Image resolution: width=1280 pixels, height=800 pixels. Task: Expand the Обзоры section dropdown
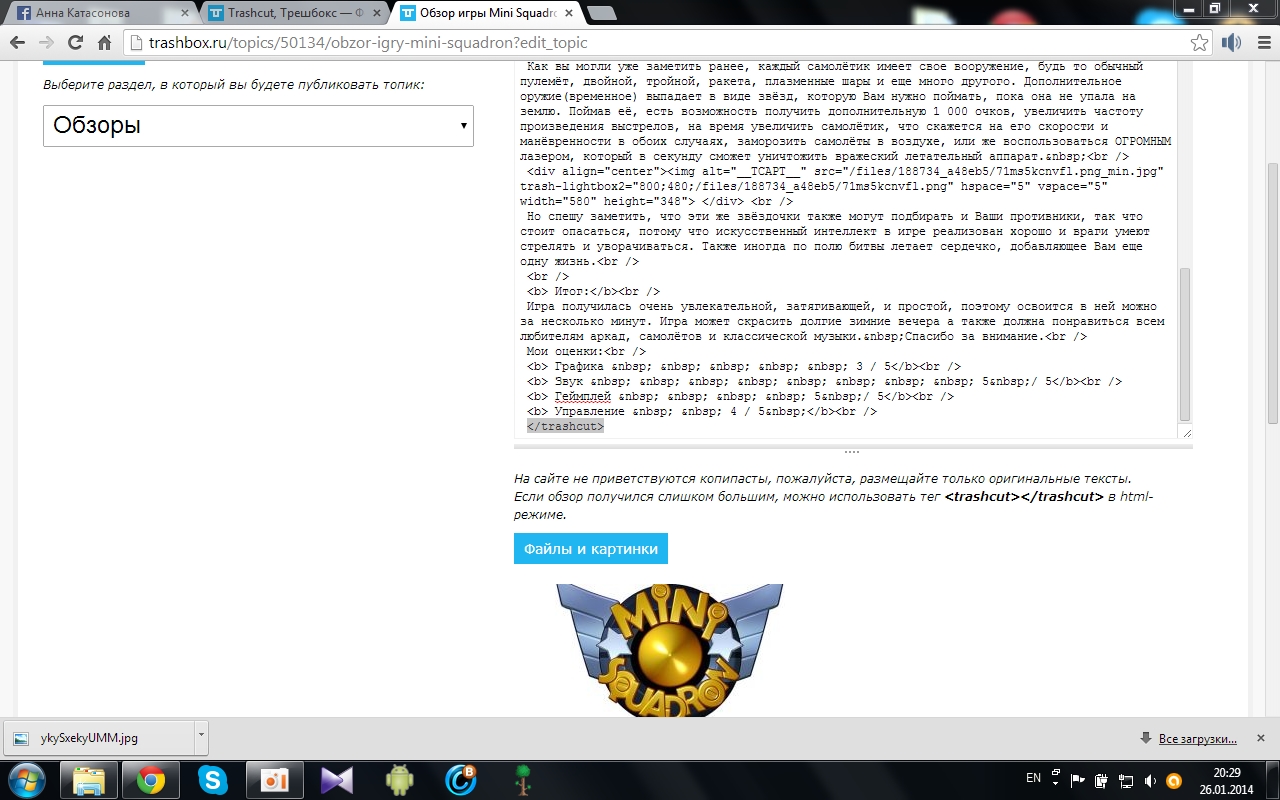pyautogui.click(x=258, y=126)
